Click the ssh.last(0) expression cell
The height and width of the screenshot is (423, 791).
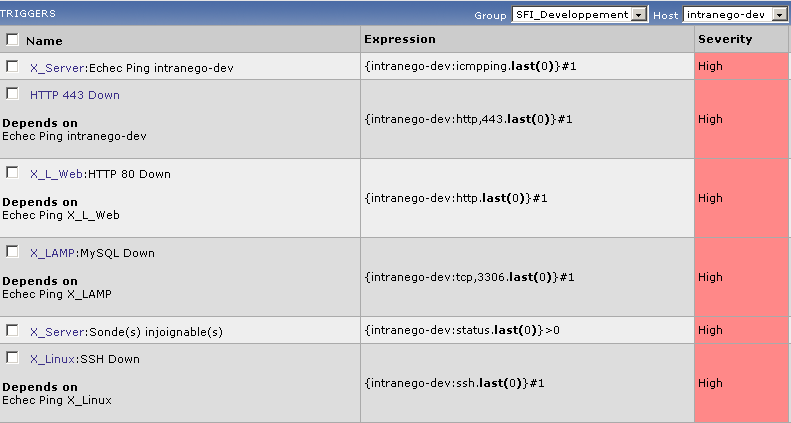pos(468,383)
